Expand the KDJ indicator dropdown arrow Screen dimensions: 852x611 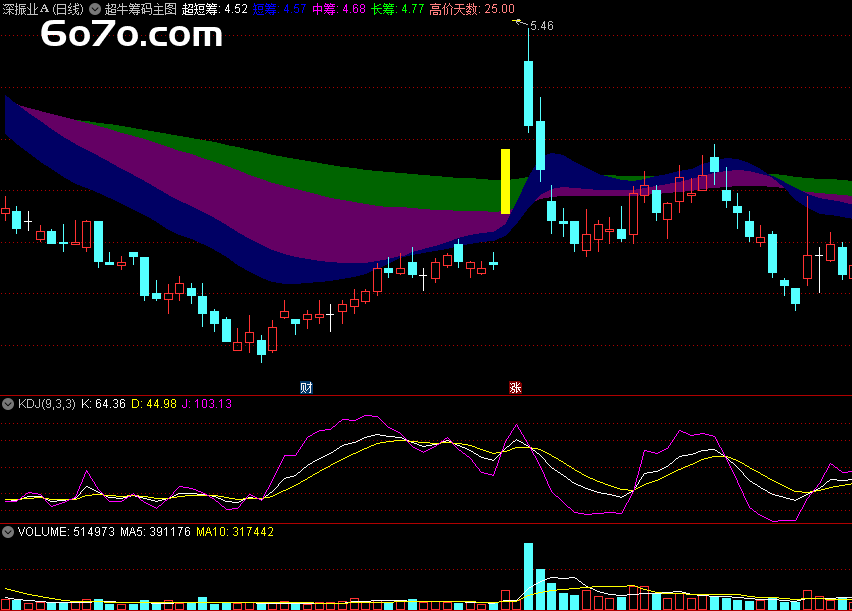(x=8, y=404)
